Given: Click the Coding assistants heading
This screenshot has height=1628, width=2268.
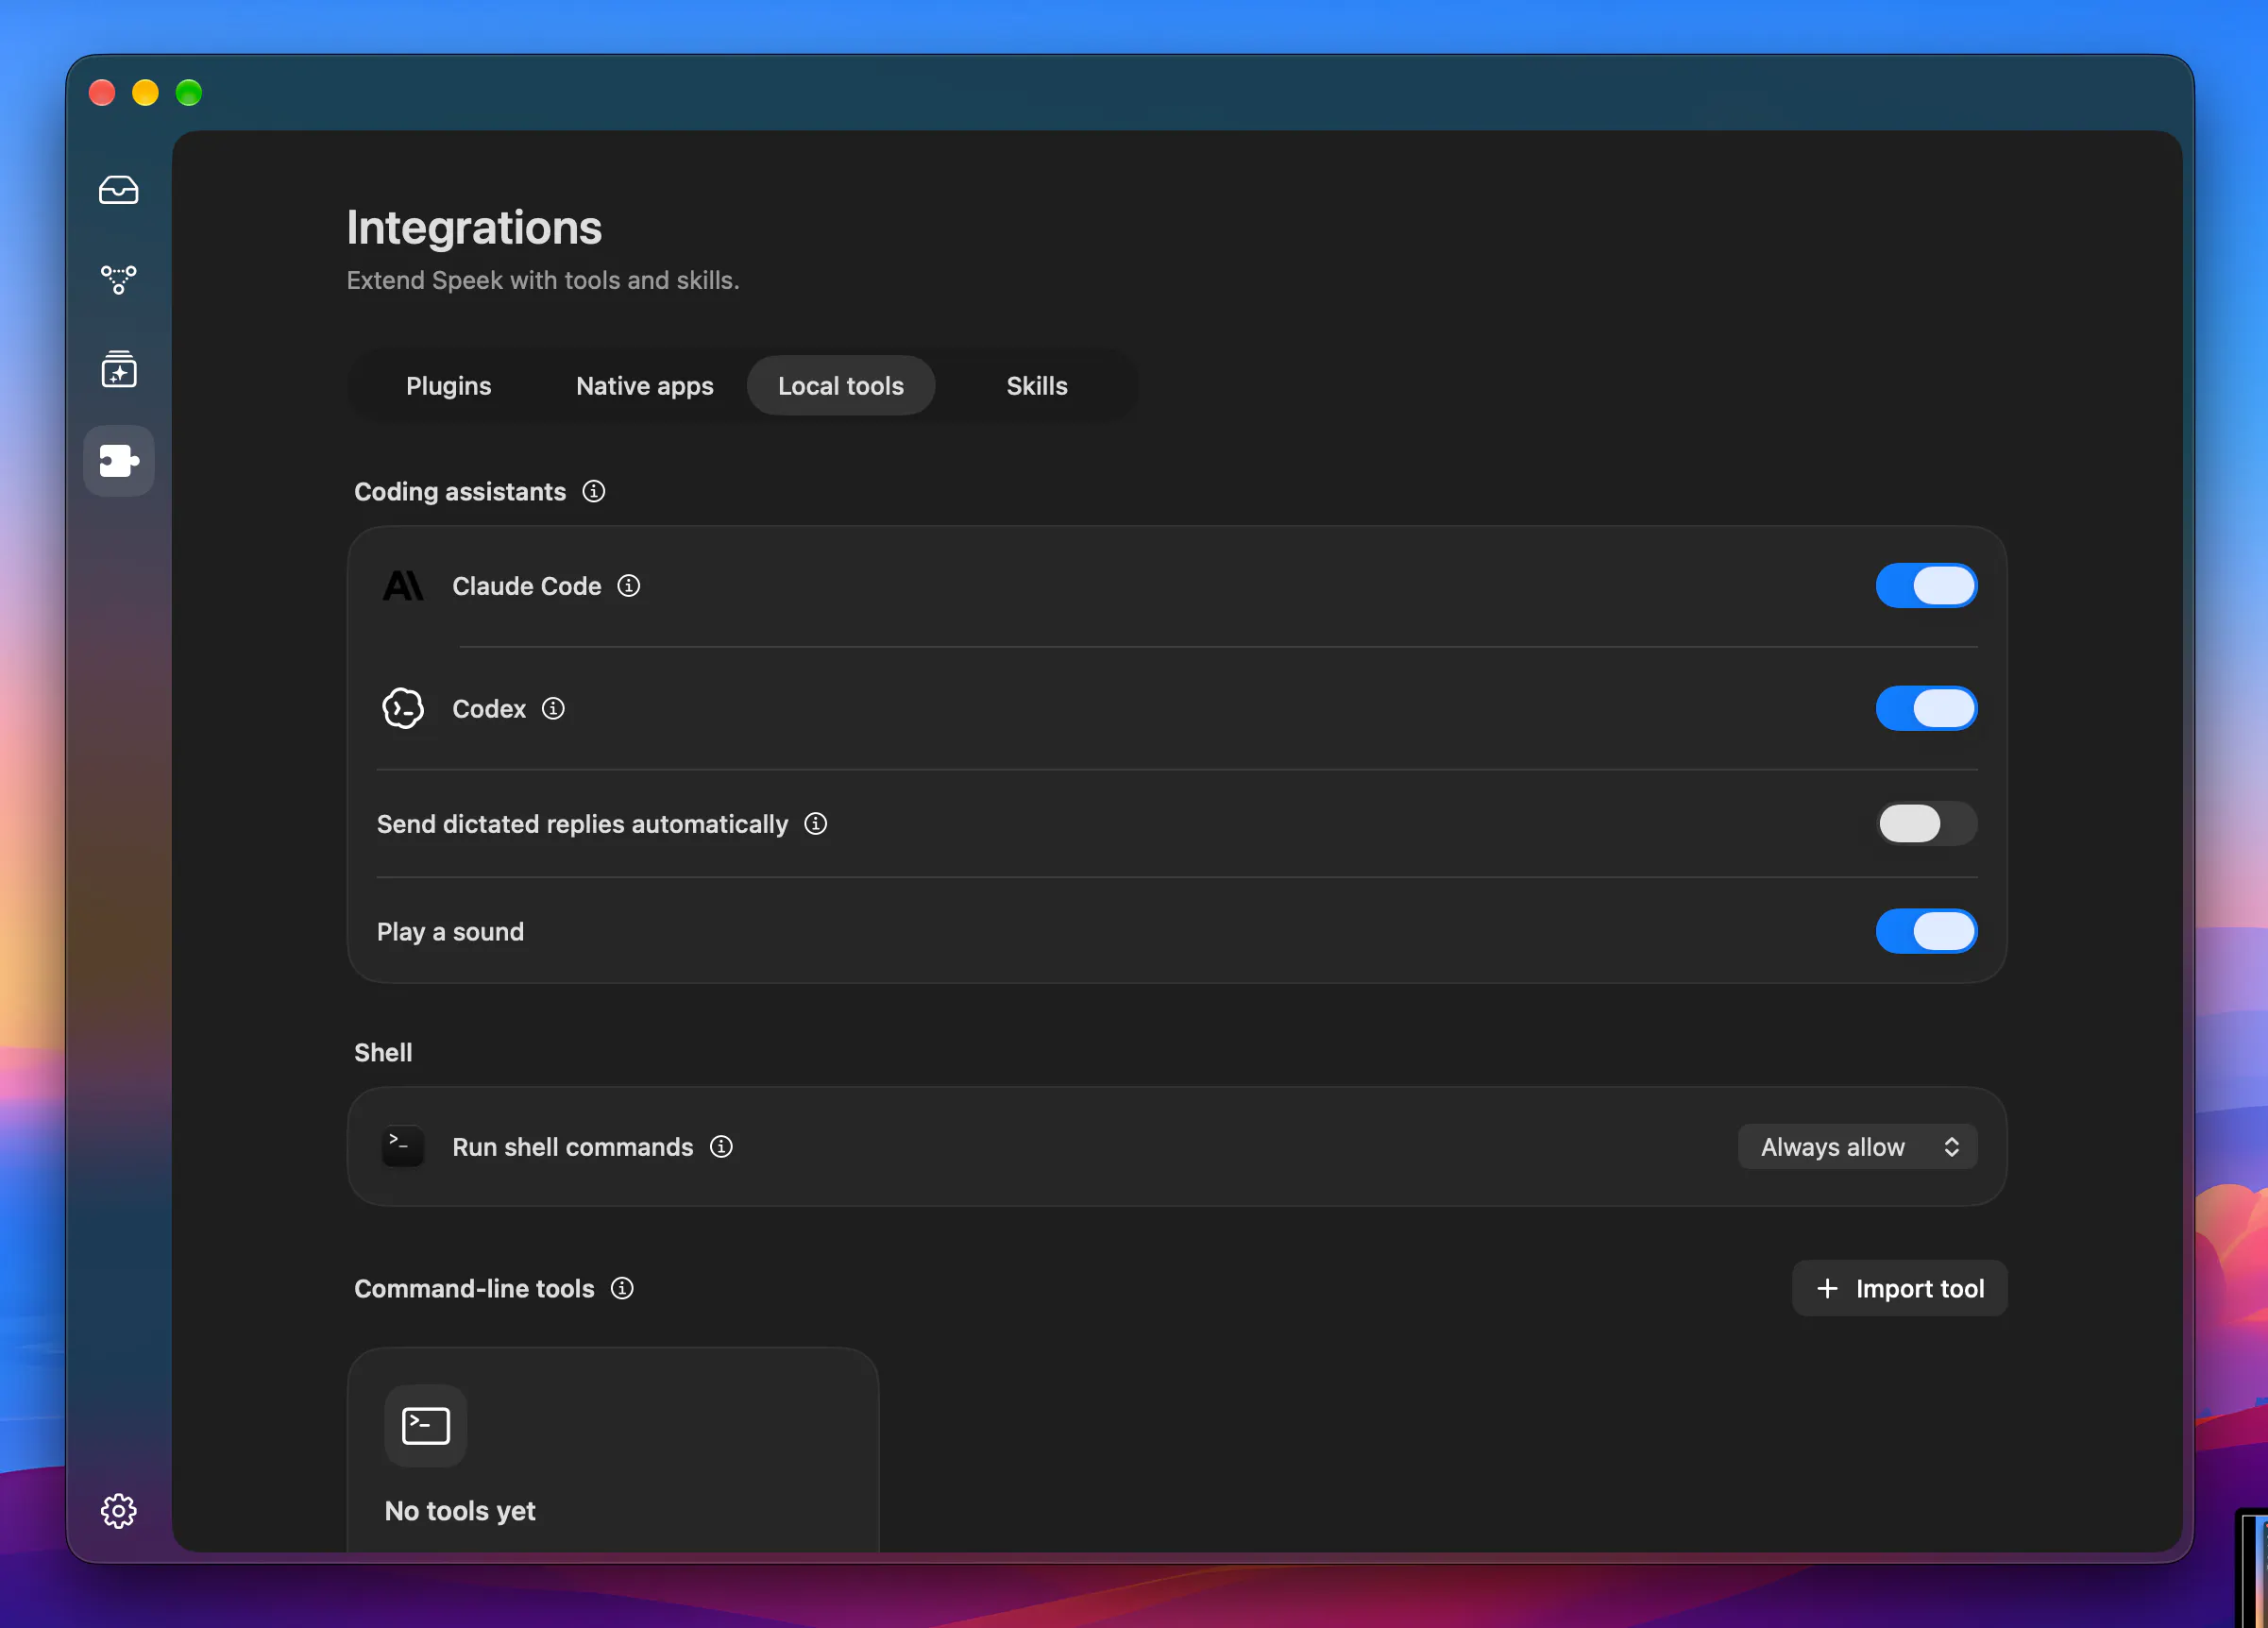Looking at the screenshot, I should 460,492.
